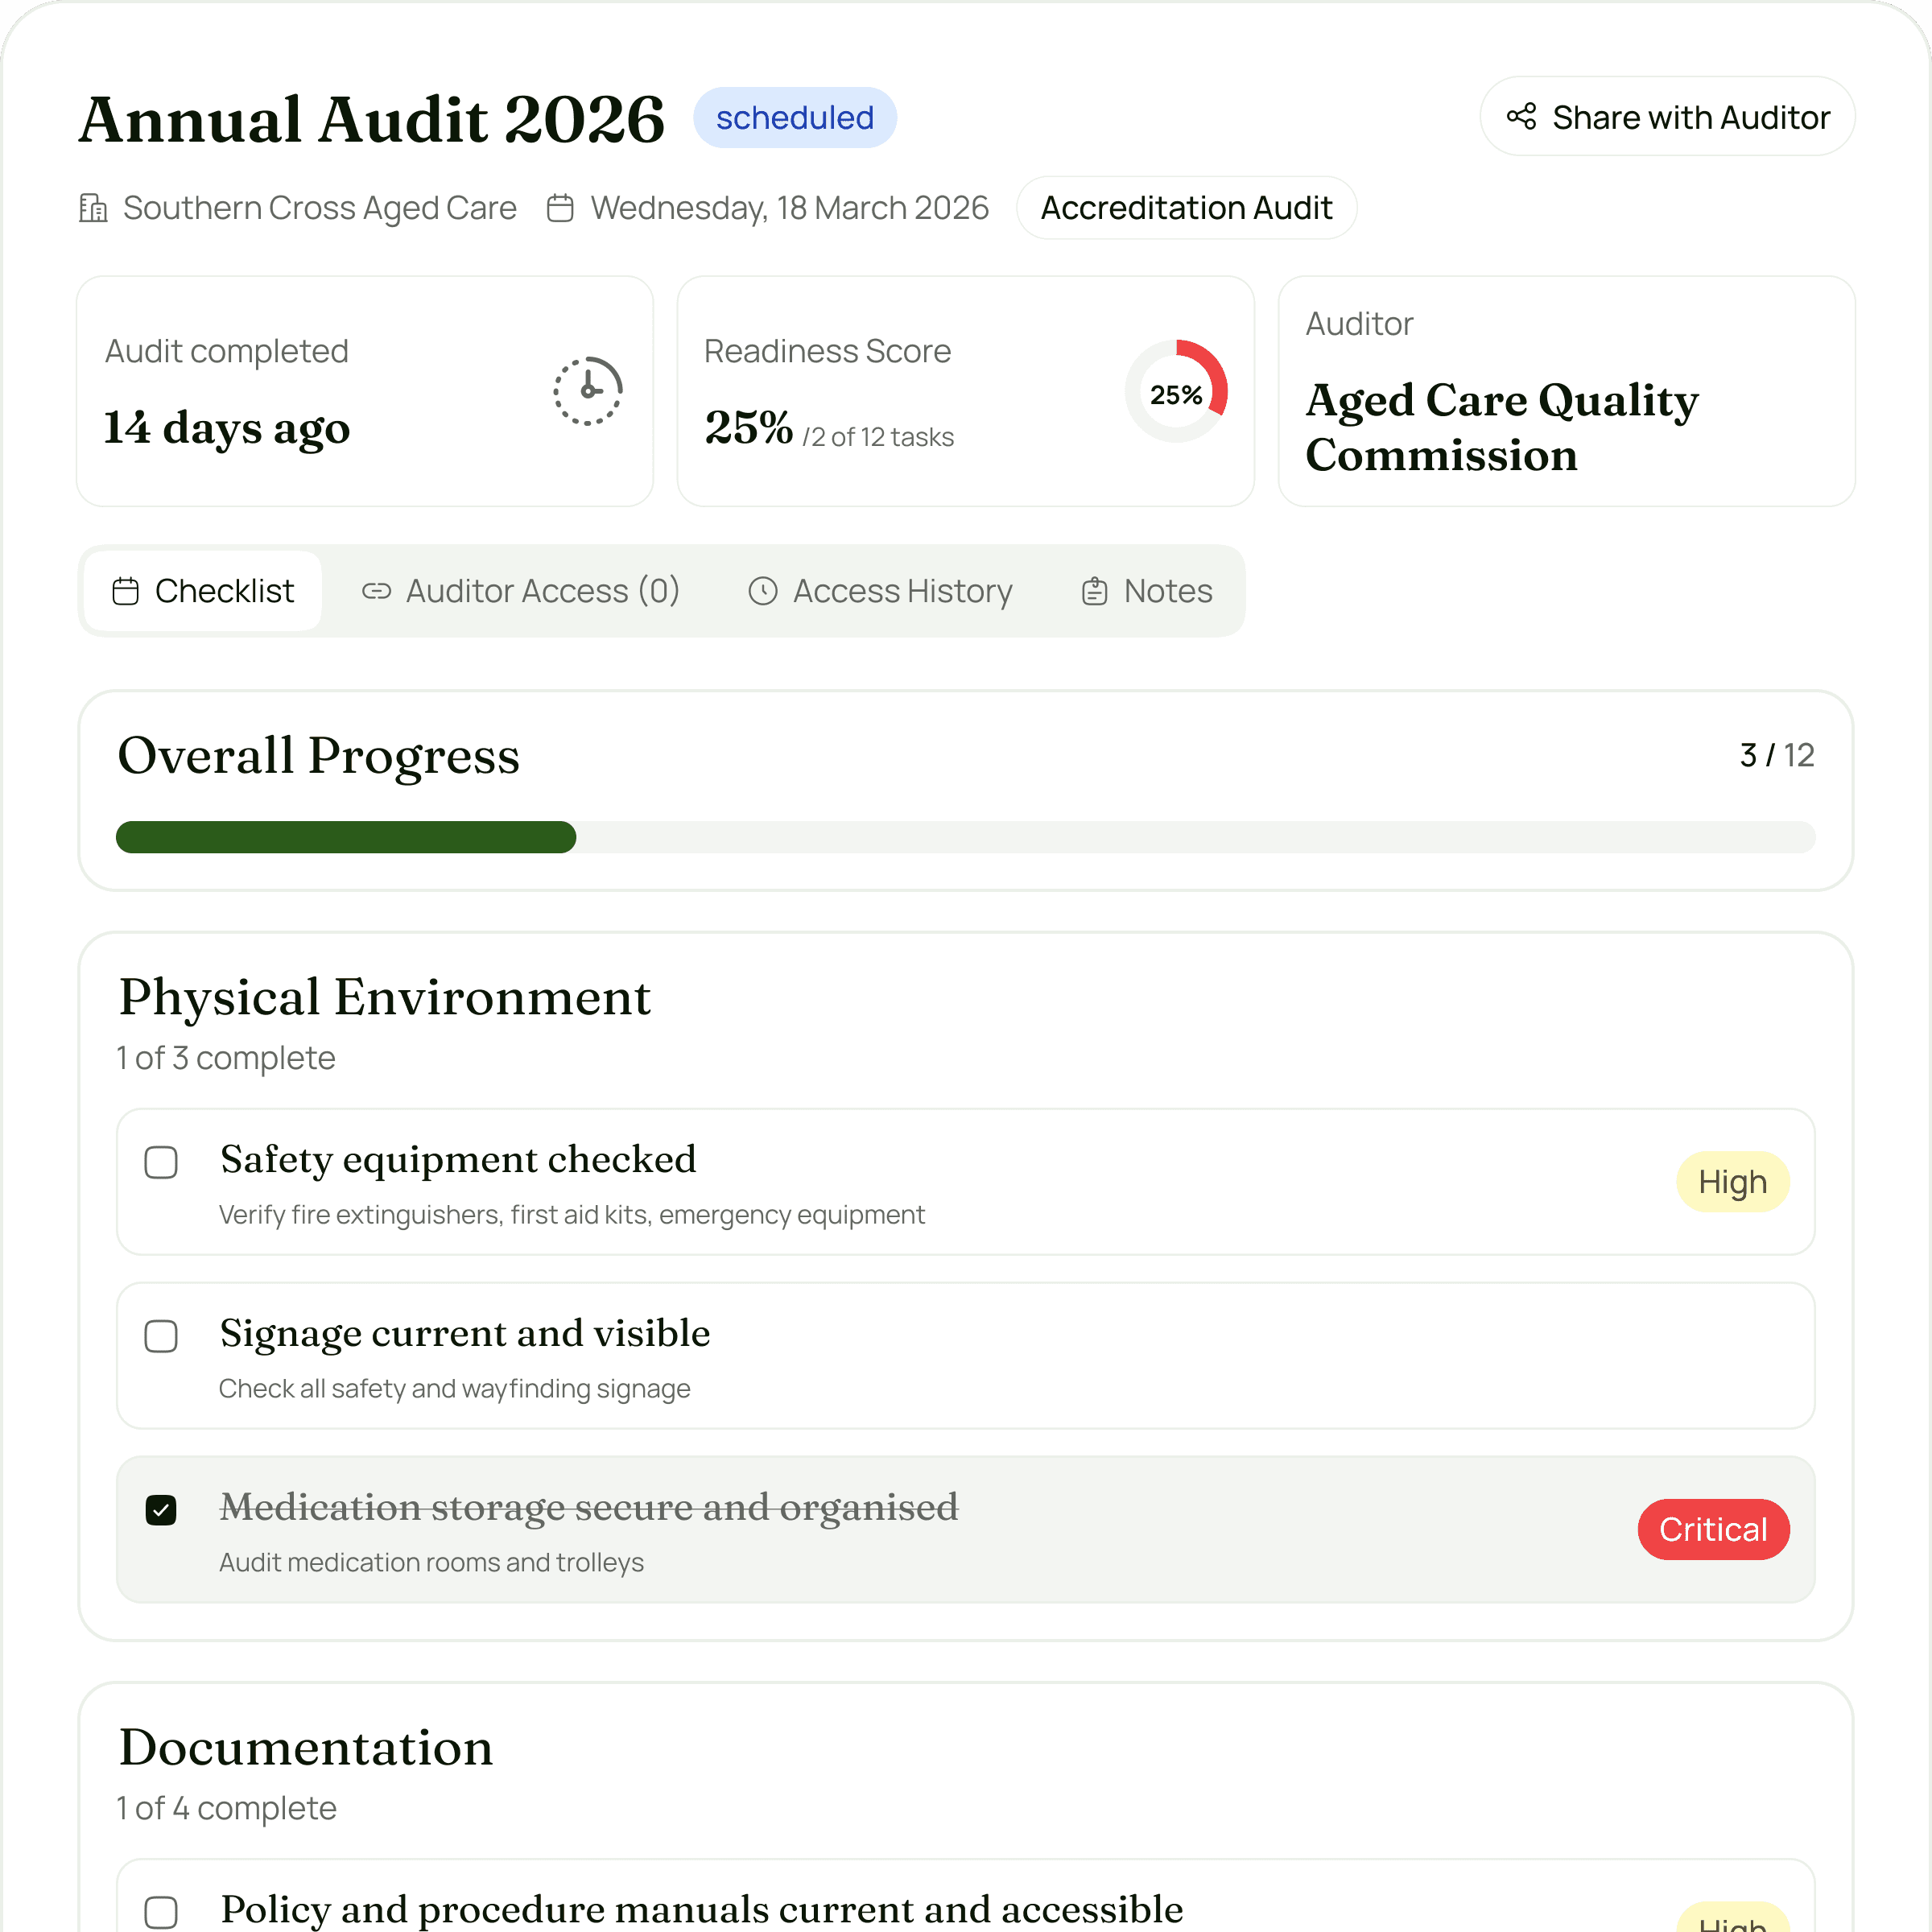Click the clipboard icon beside Notes

coord(1094,591)
